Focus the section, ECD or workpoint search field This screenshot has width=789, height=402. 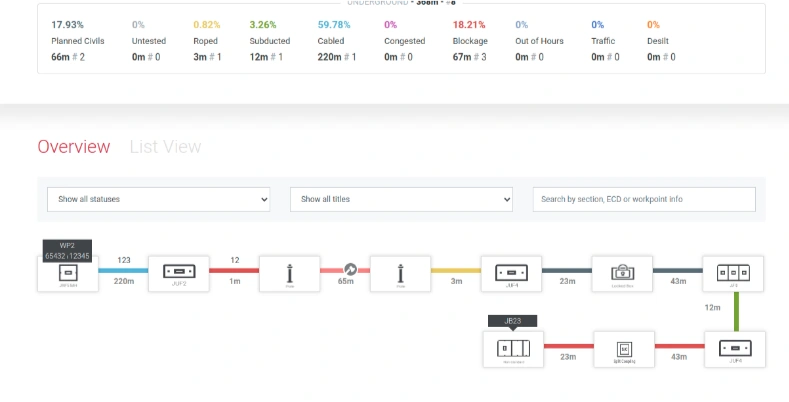[643, 199]
